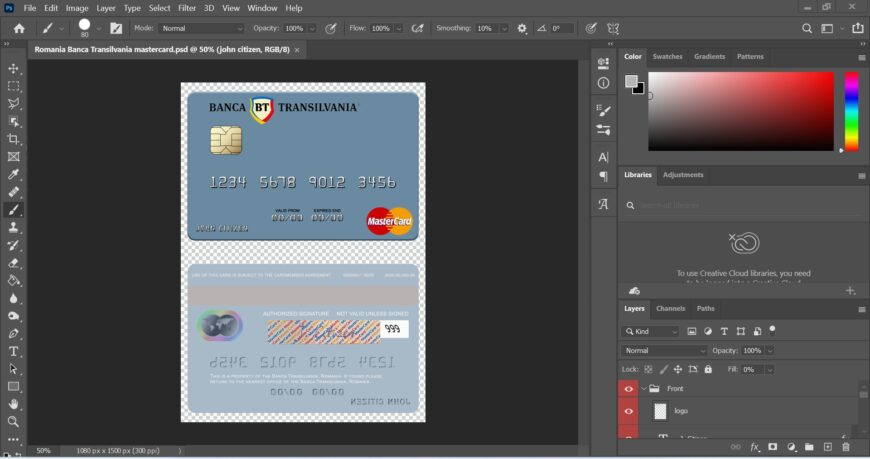
Task: Open the File menu
Action: (x=29, y=8)
